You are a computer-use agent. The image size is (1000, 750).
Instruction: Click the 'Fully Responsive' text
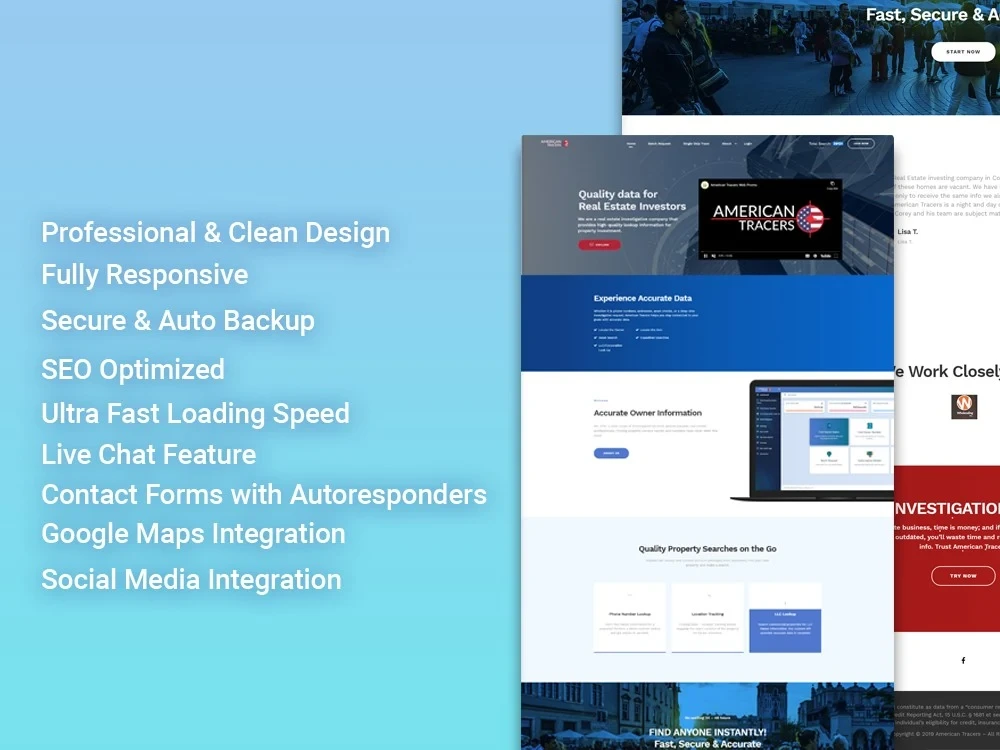[145, 275]
